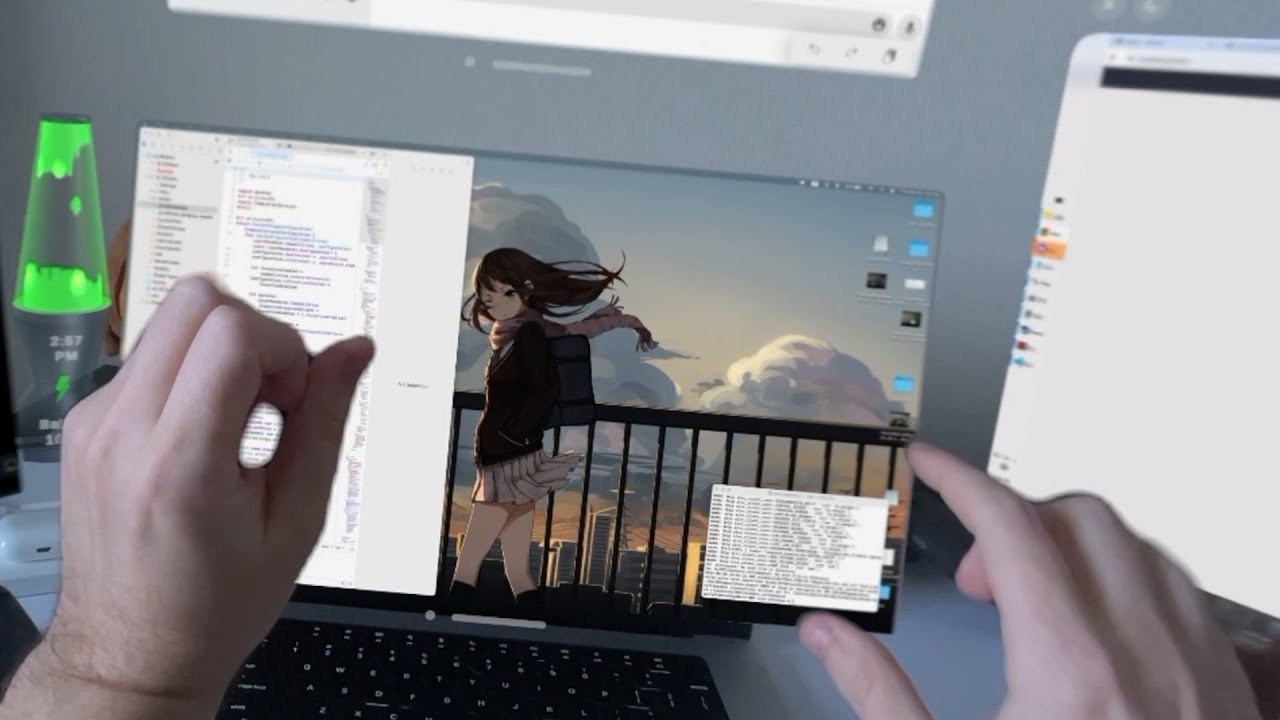Open the blue folder beside the white disk icon

click(x=919, y=247)
